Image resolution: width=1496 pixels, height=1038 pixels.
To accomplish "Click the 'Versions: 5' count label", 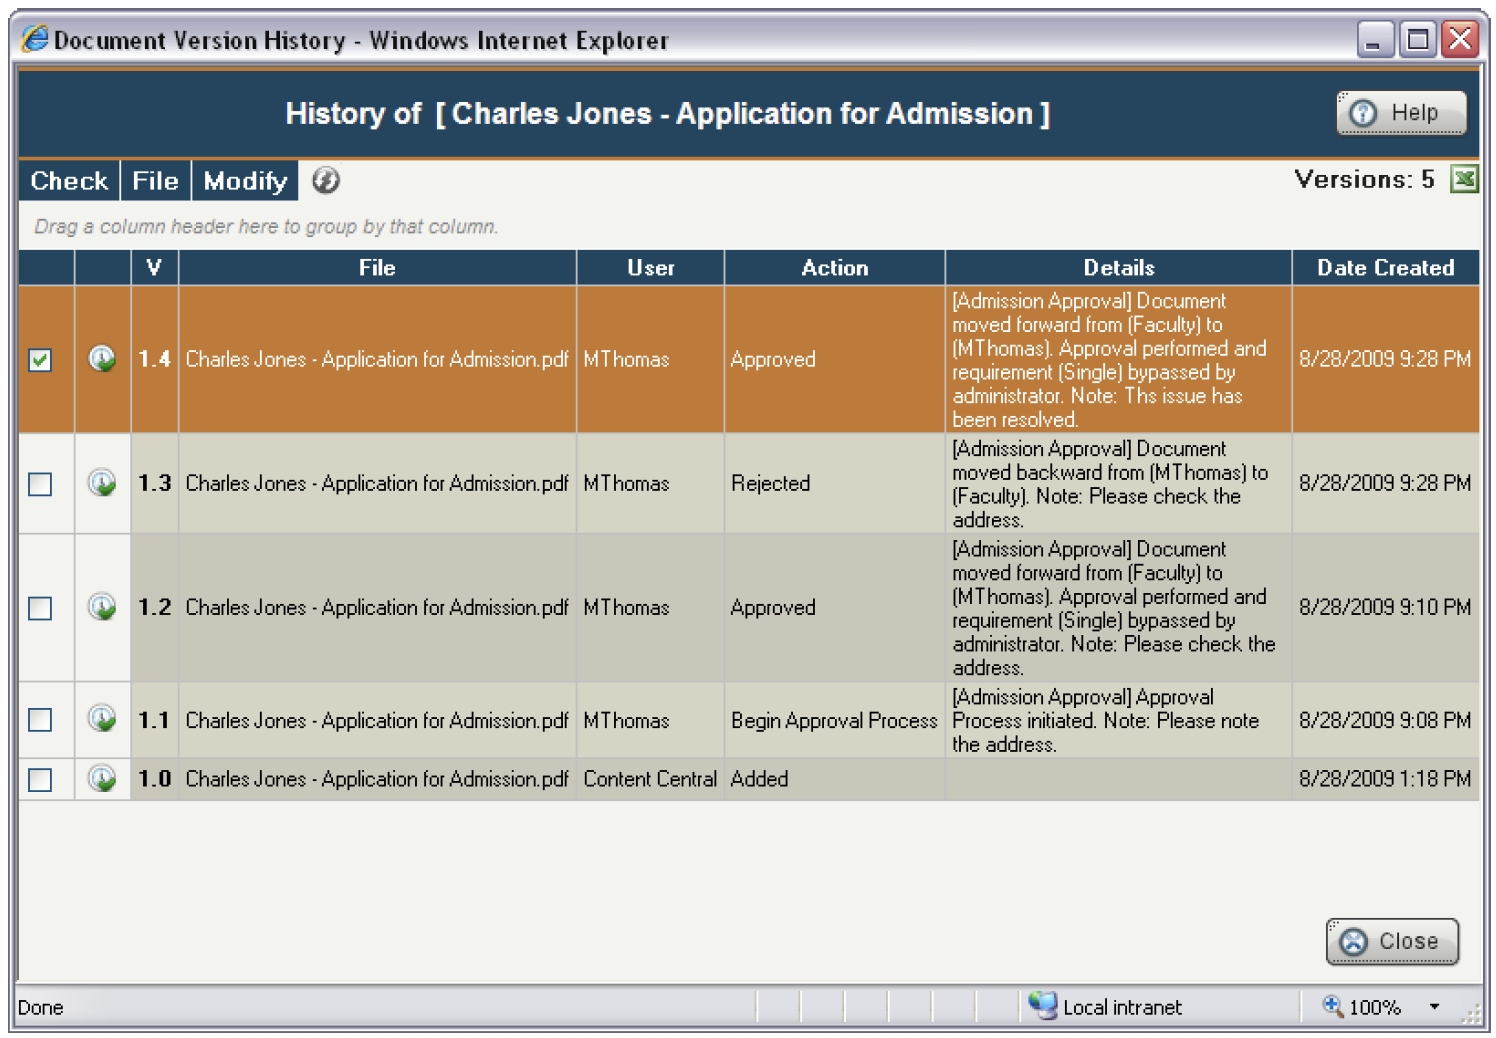I will [1364, 179].
